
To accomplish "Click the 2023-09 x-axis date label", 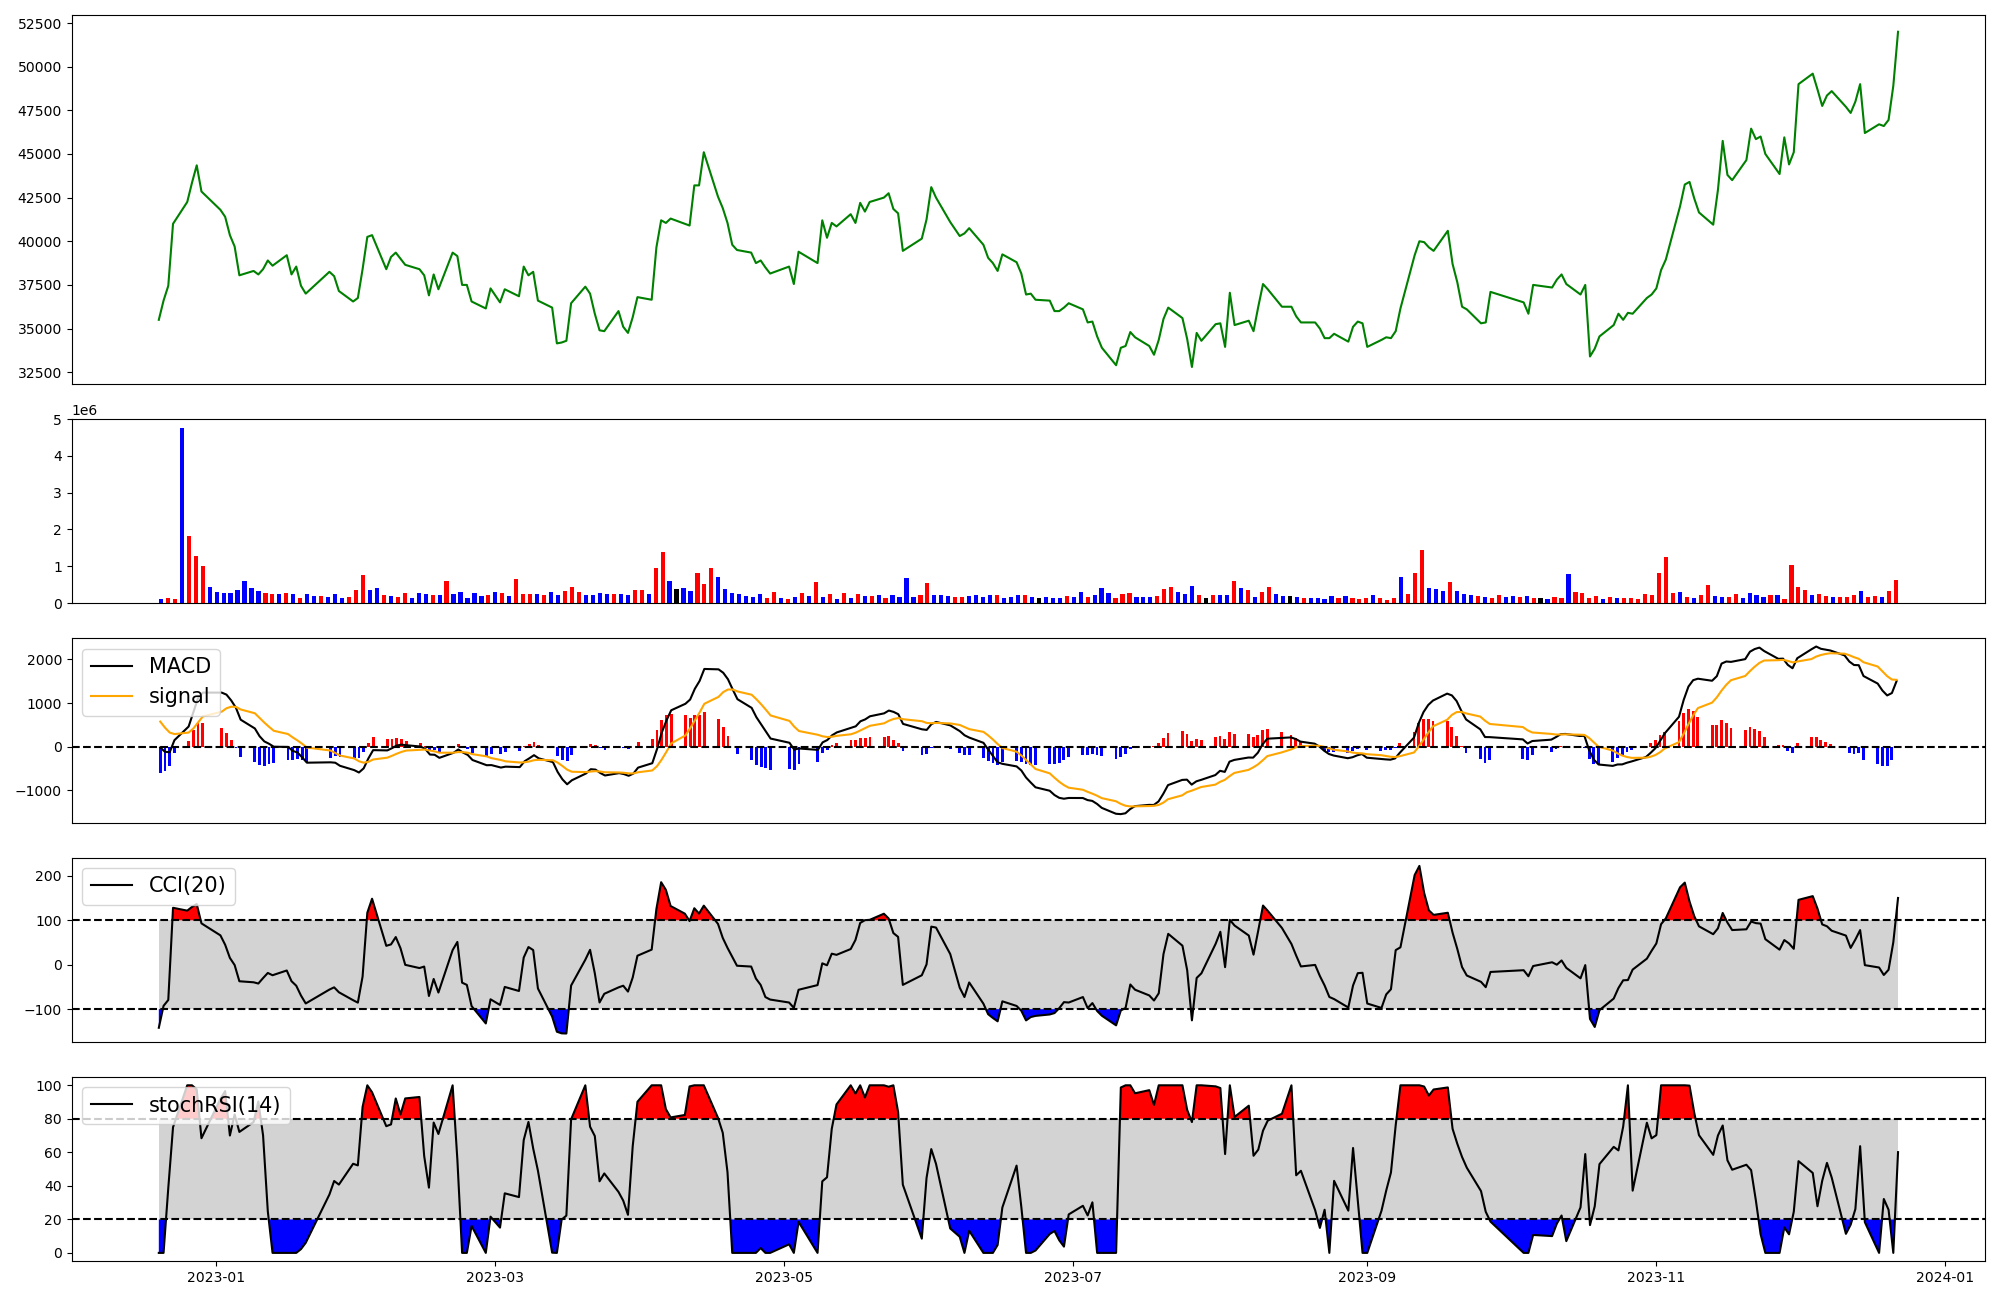I will [1366, 1277].
